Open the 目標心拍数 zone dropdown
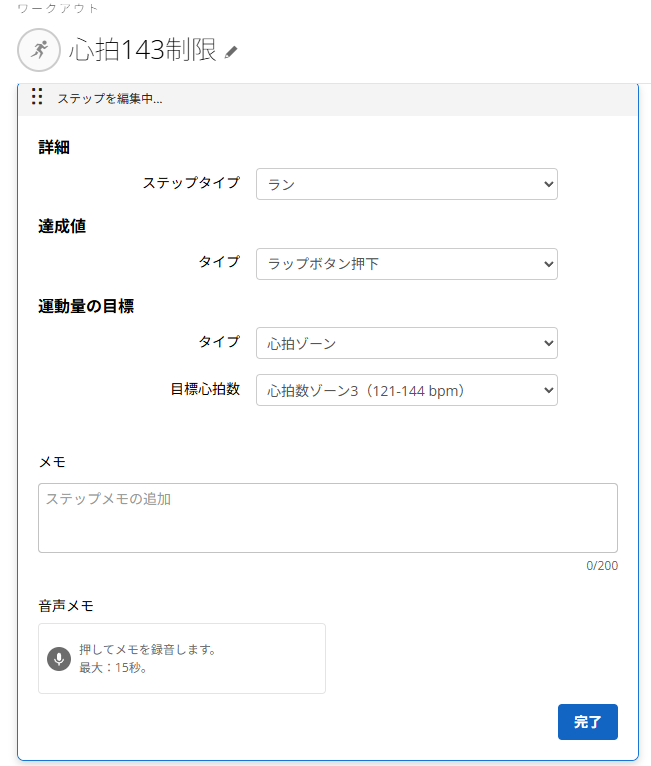 click(x=407, y=390)
